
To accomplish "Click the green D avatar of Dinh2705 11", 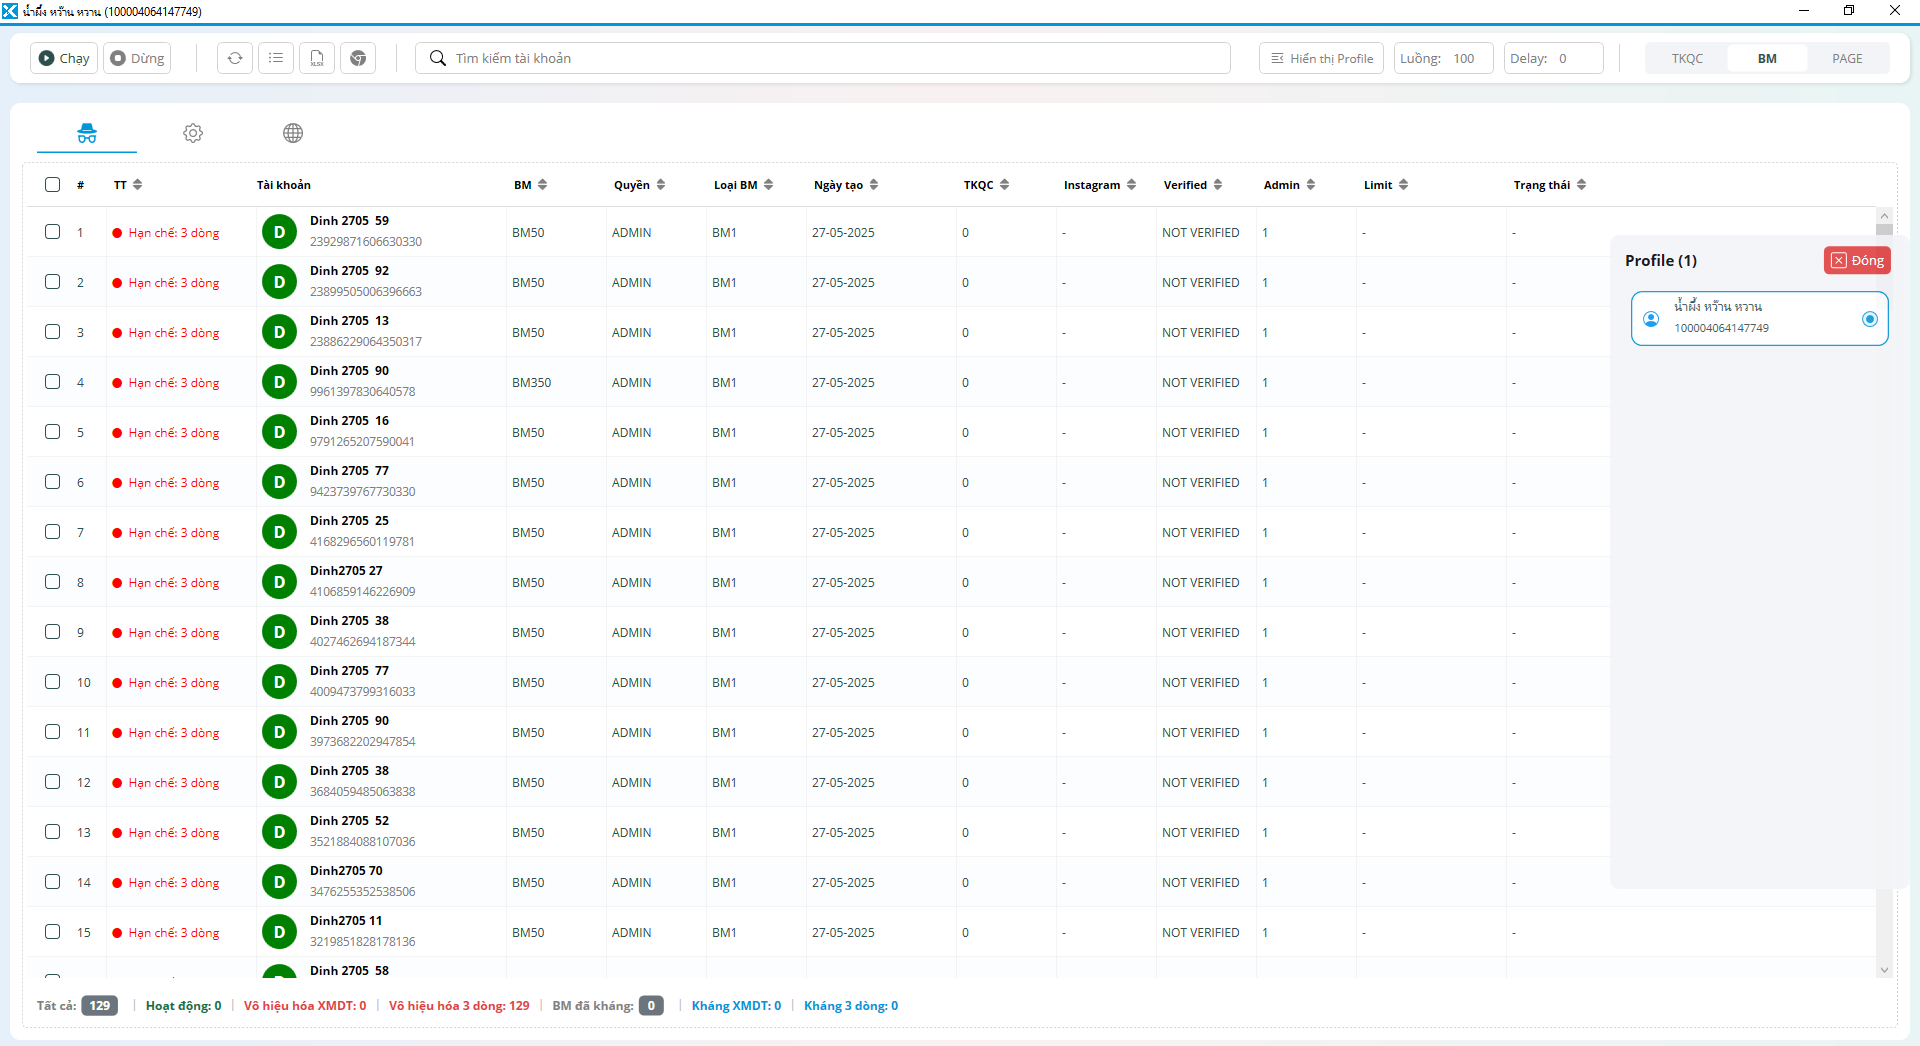I will click(x=280, y=932).
